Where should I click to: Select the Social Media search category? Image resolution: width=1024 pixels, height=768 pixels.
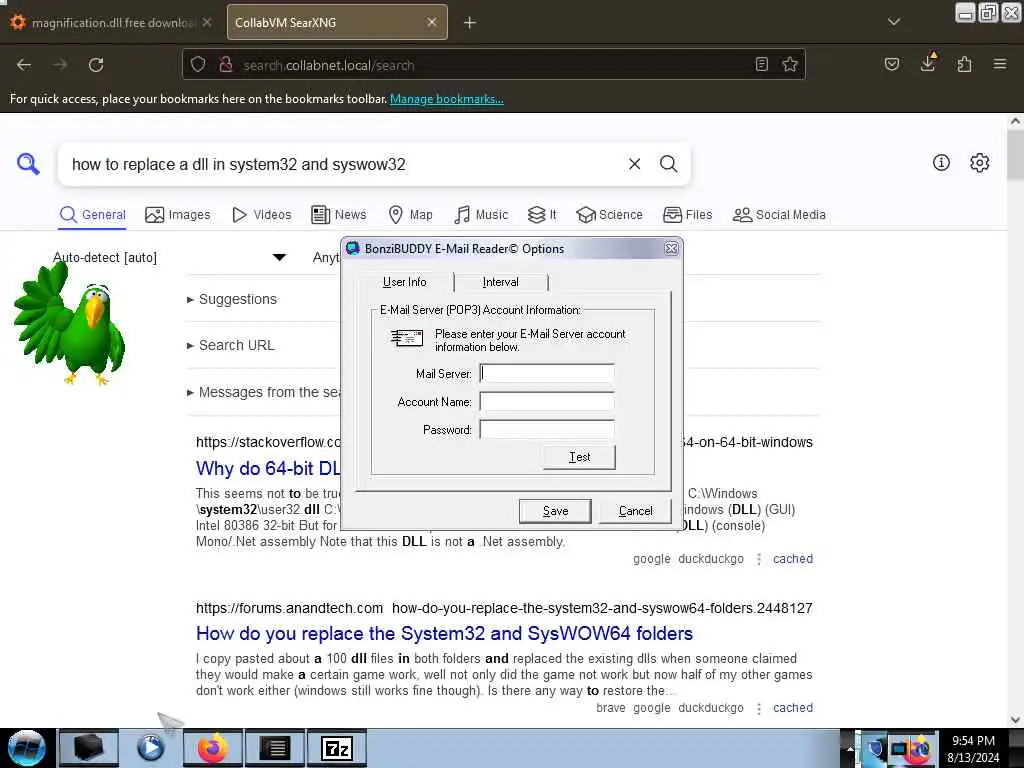(779, 215)
